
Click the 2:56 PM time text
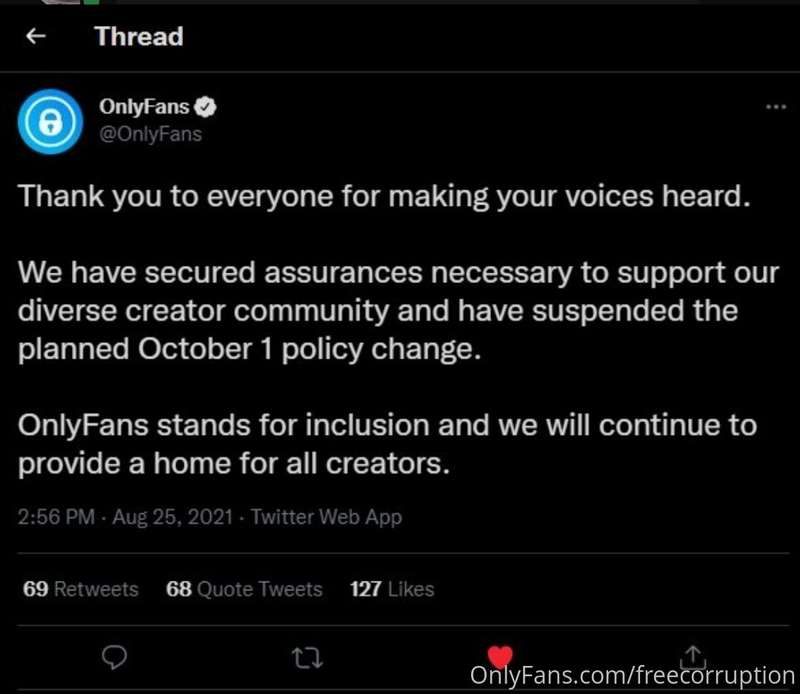(56, 517)
